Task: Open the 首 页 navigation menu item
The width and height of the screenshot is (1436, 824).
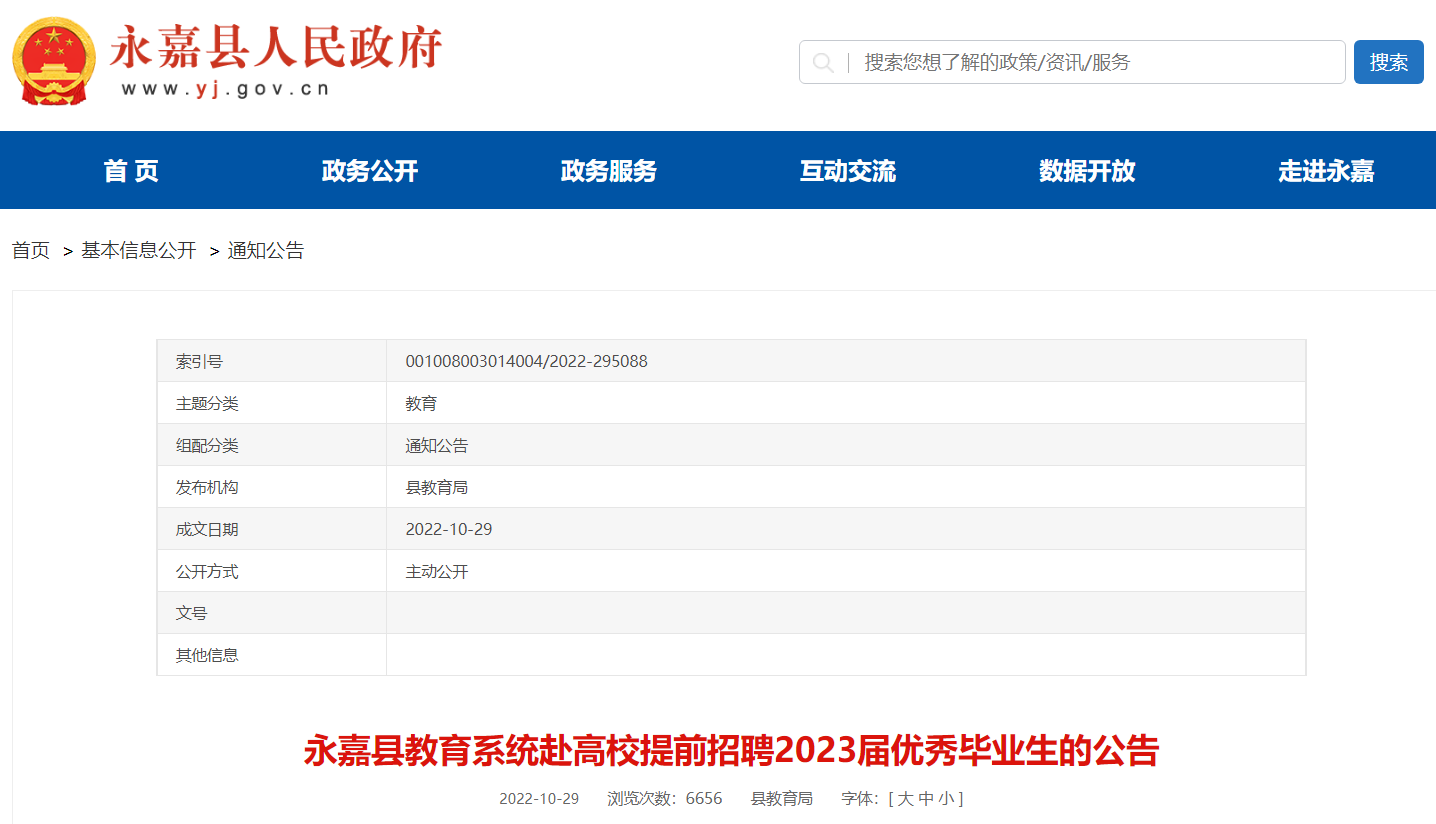Action: coord(131,171)
